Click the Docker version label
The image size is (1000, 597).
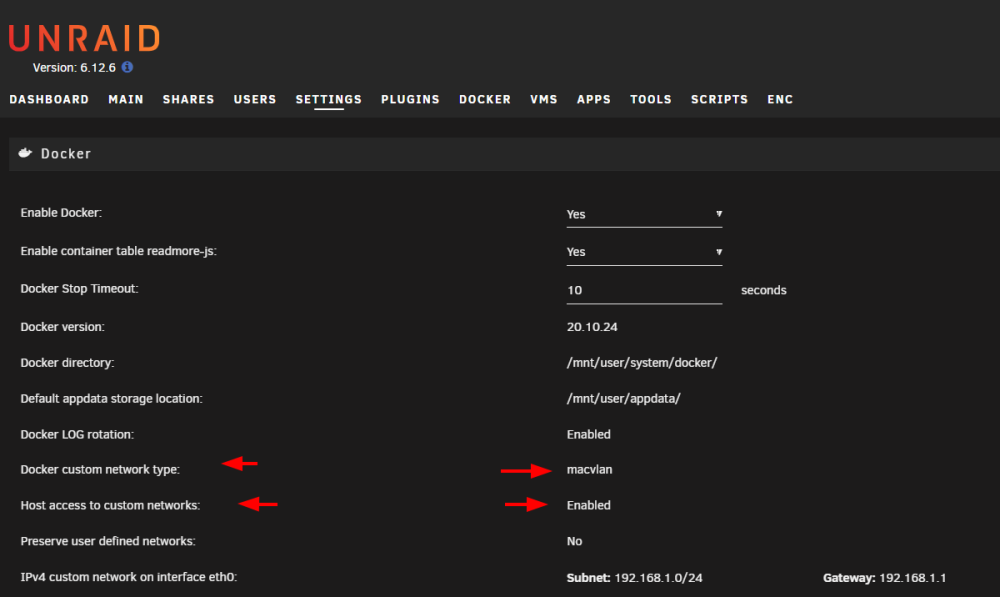coord(62,327)
